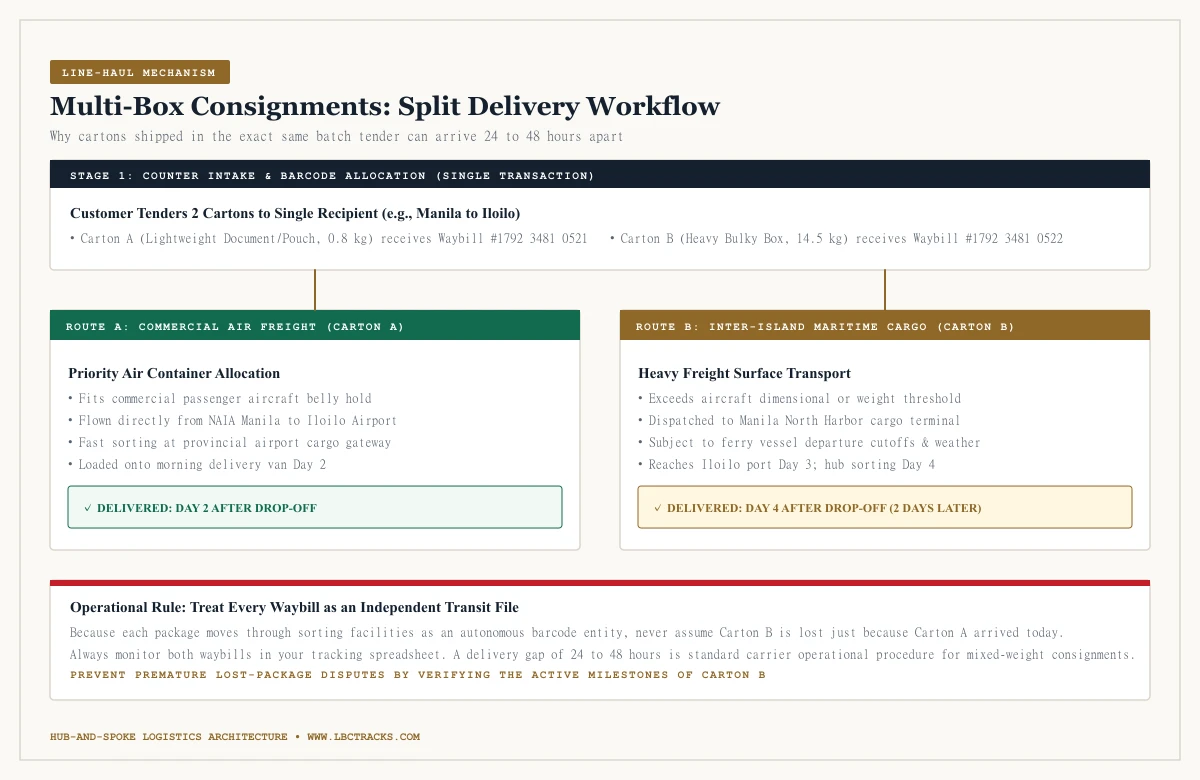This screenshot has height=780, width=1200.
Task: Select 'Flown directly from NAIA Manila' bullet
Action: 232,421
